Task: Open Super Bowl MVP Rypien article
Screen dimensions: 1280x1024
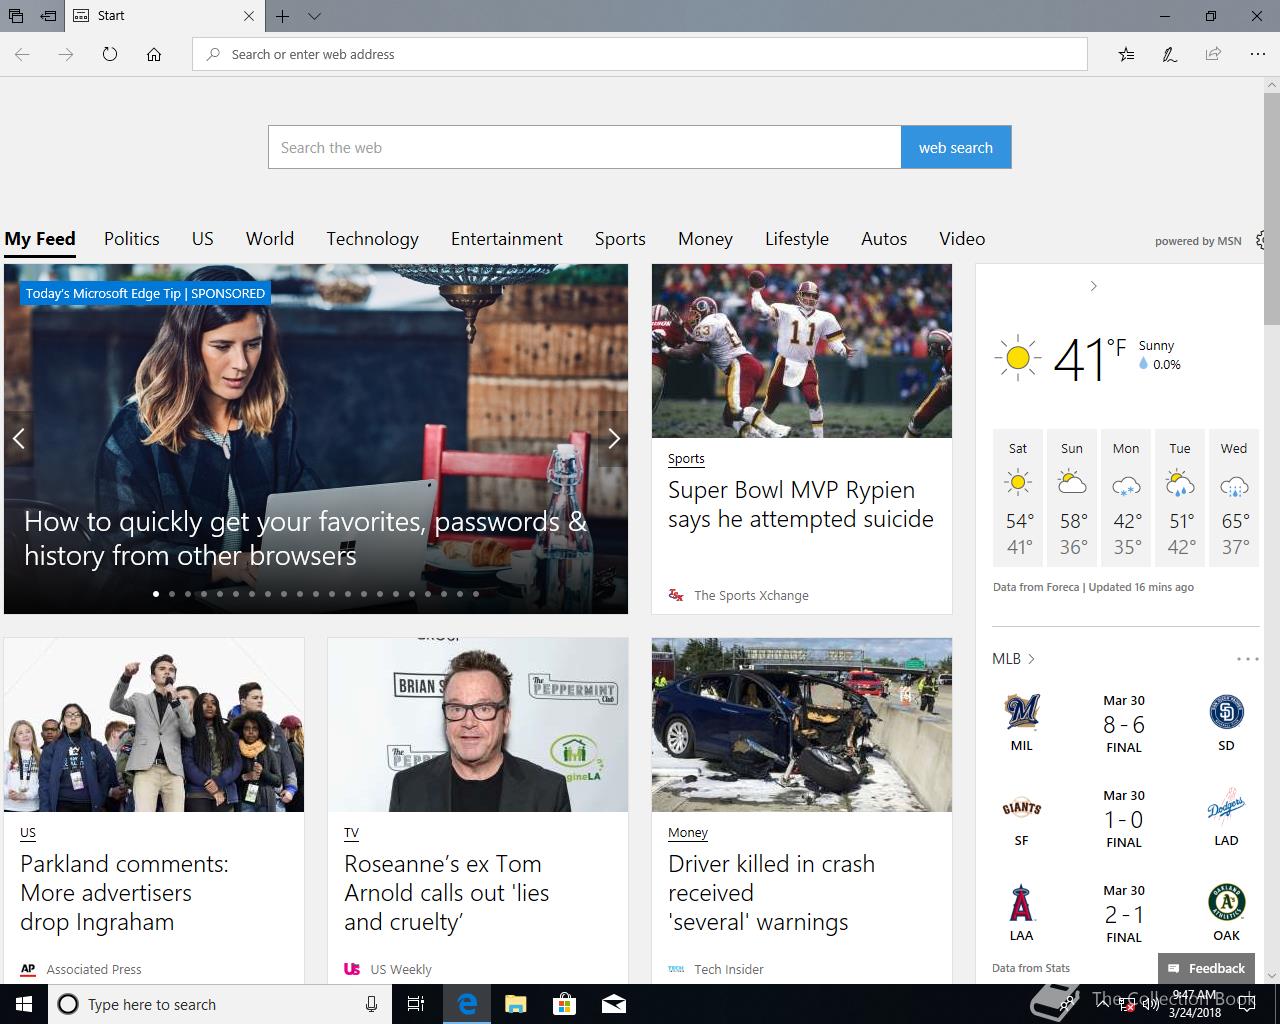Action: [x=800, y=504]
